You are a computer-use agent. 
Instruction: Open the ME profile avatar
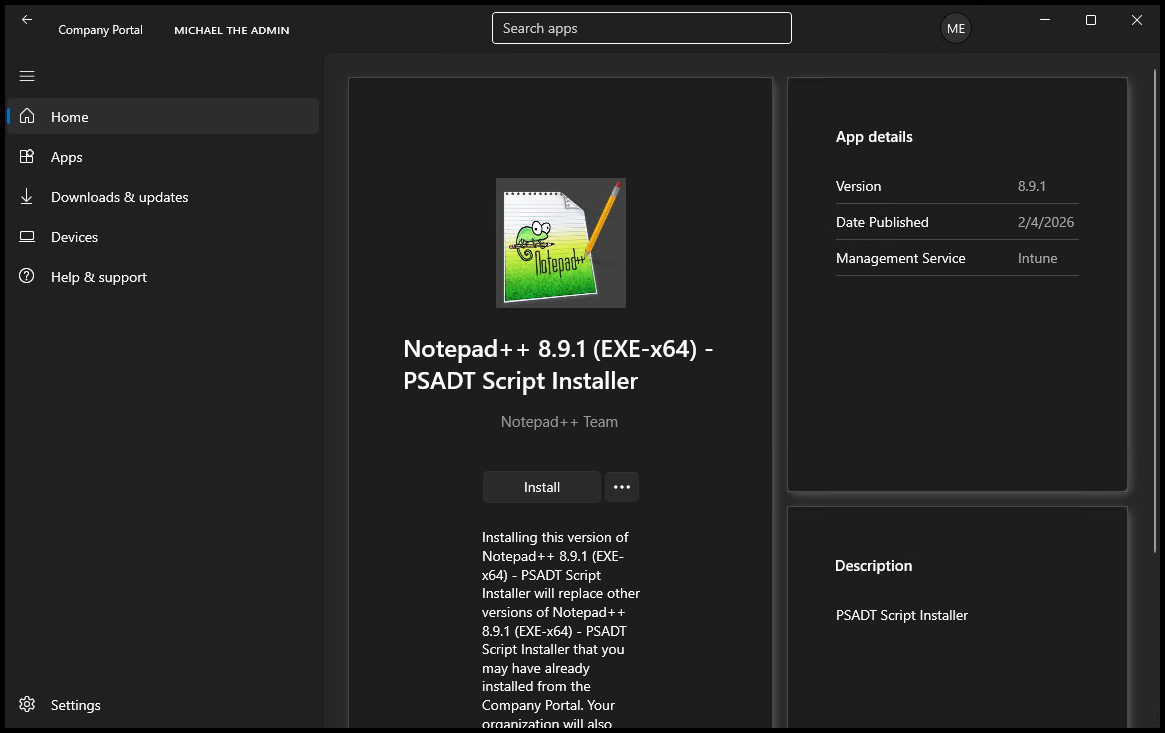[x=955, y=28]
